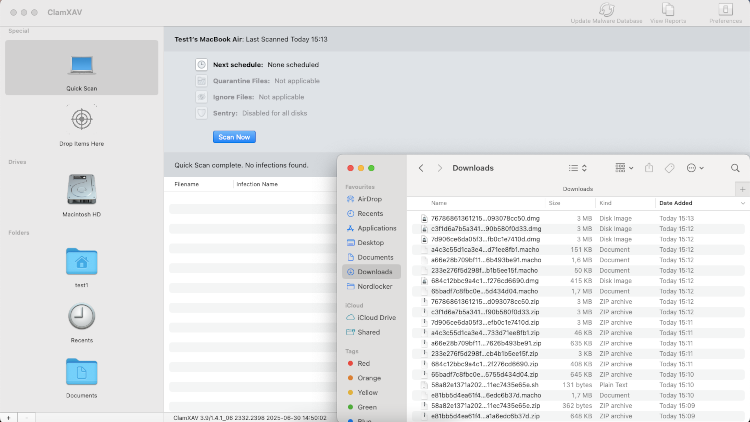Select file e81bb5d4ea61f4...6edc6b37d.macho

click(x=580, y=395)
